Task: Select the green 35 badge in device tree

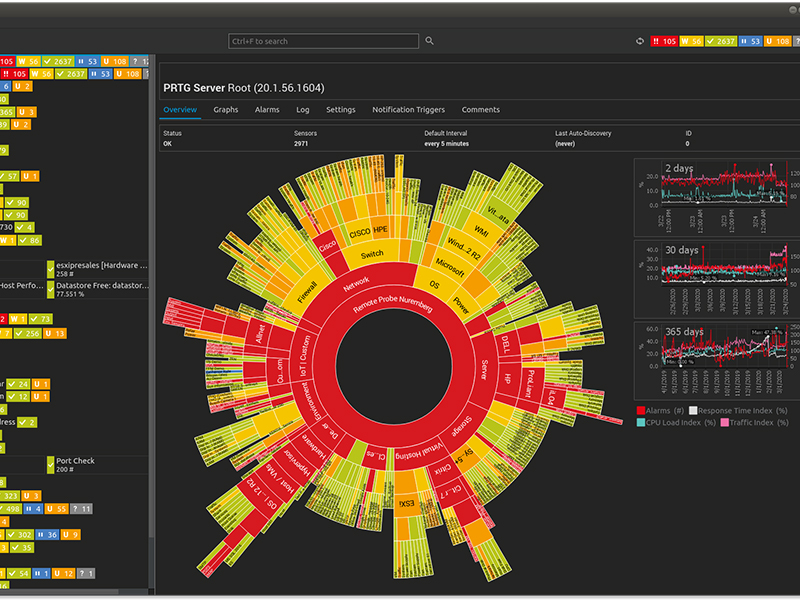Action: tap(22, 547)
